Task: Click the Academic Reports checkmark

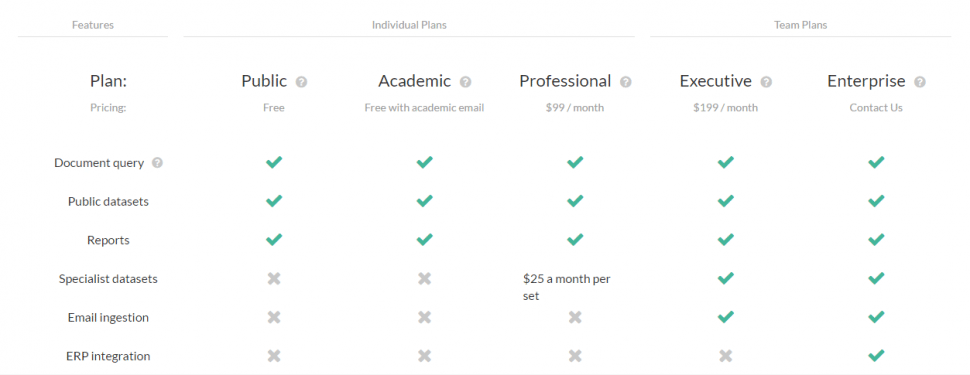Action: click(x=424, y=239)
